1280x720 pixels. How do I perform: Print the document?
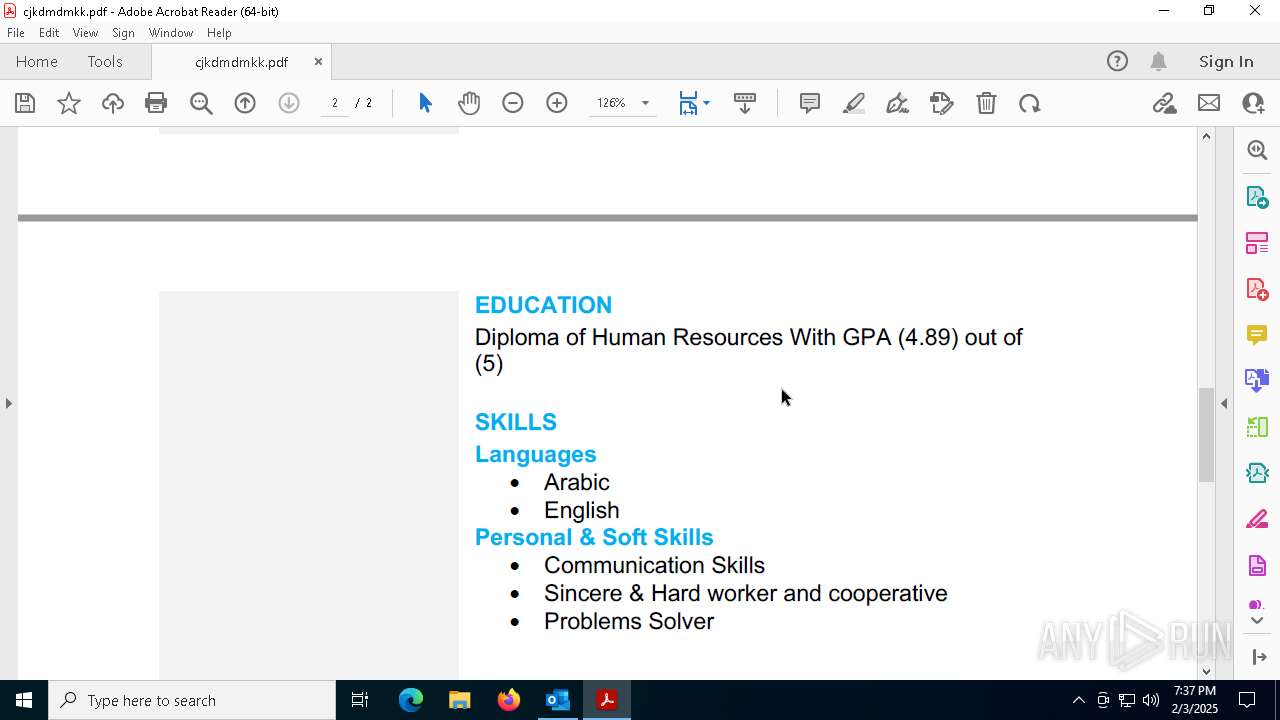[156, 103]
